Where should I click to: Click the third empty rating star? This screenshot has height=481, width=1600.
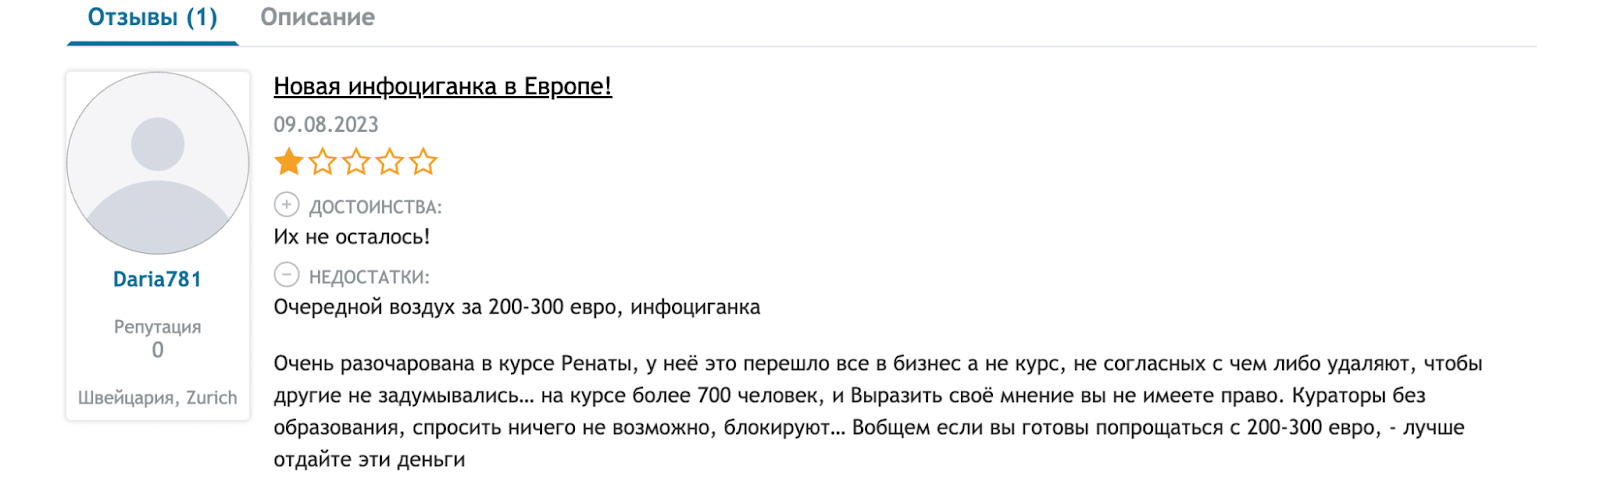click(357, 161)
